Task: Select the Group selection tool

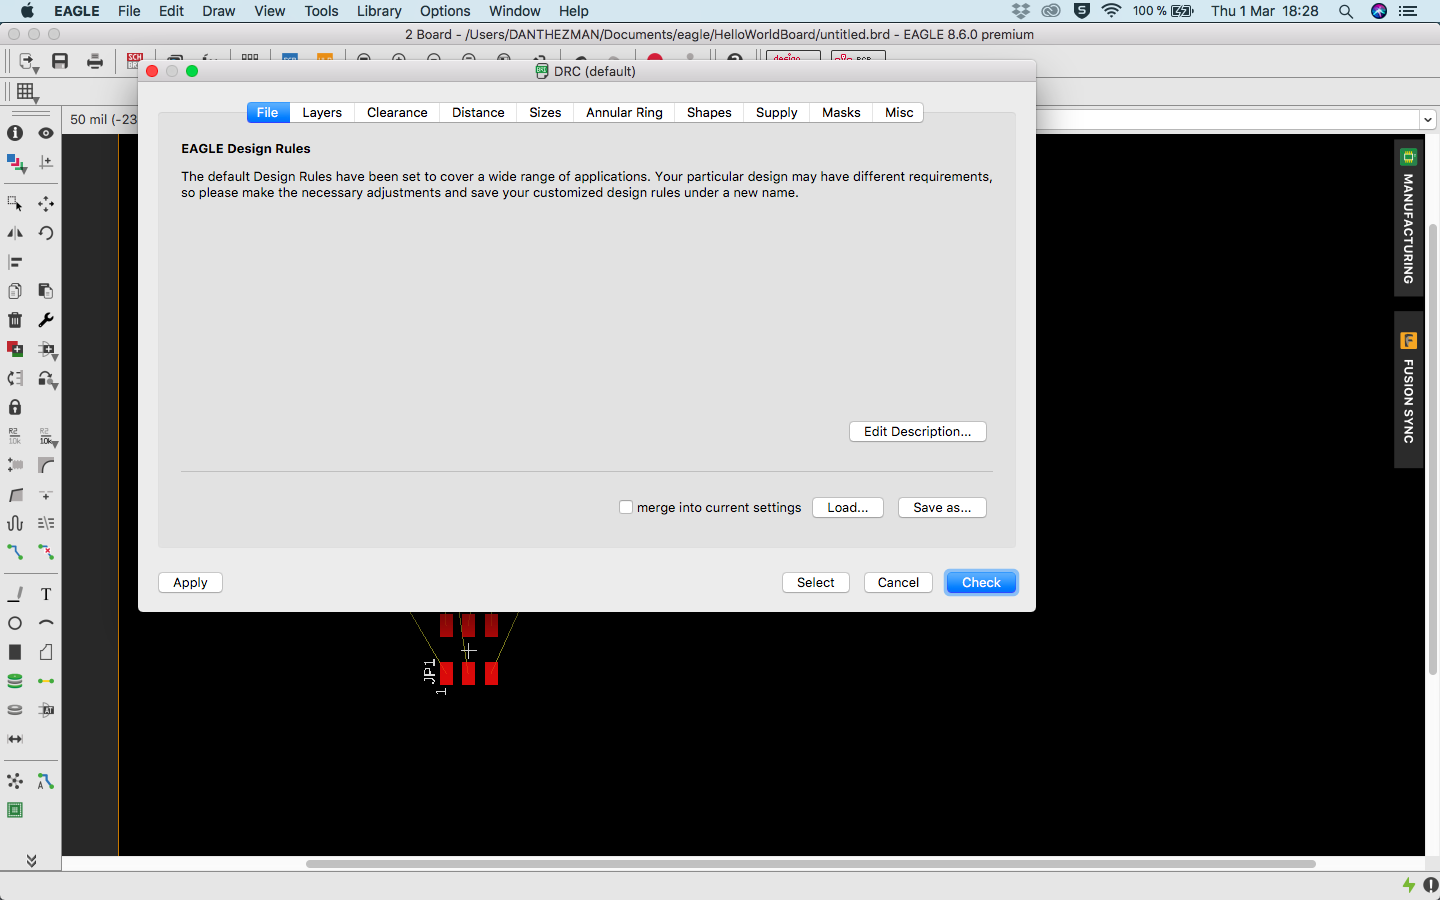Action: [15, 204]
